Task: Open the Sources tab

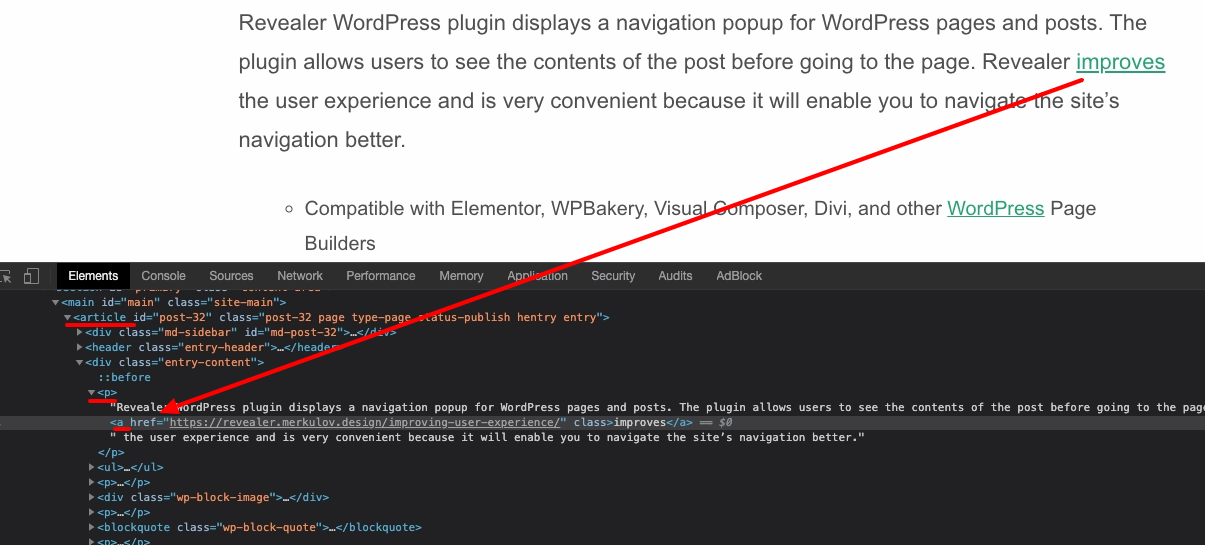Action: click(231, 276)
